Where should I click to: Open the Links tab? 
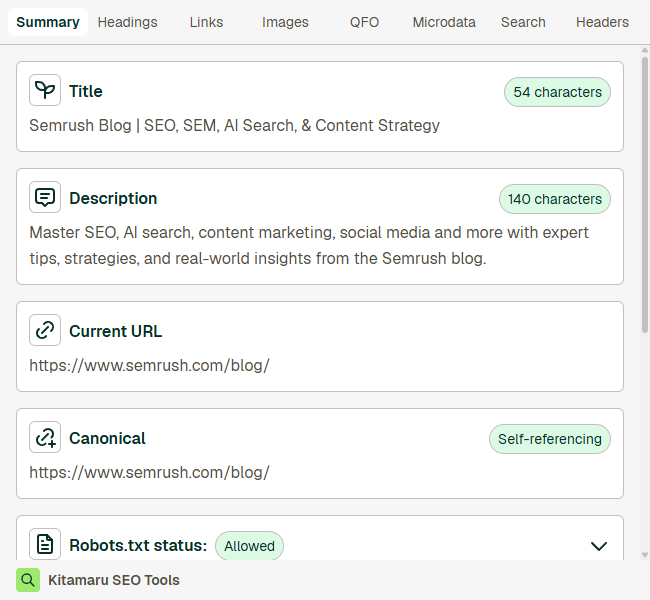click(x=206, y=22)
